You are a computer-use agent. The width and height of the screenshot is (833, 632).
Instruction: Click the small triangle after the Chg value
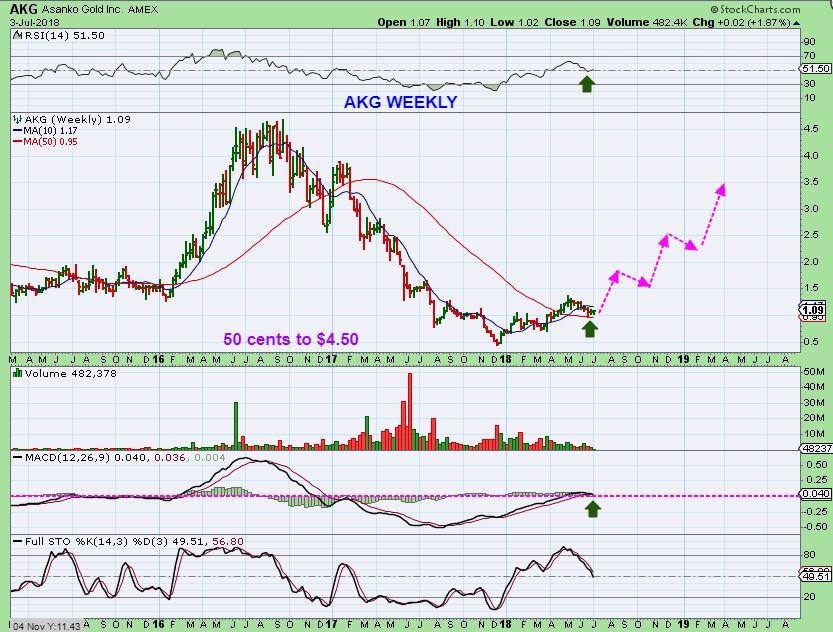click(796, 23)
